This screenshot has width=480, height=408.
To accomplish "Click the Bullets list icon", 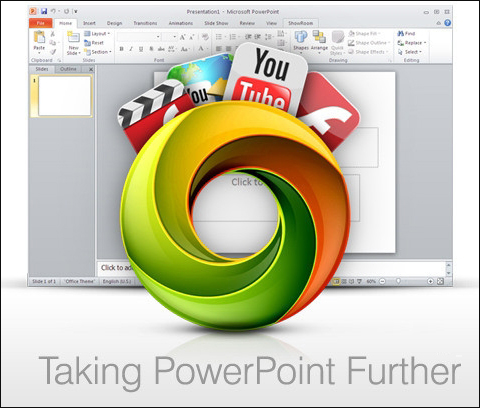I will point(219,37).
